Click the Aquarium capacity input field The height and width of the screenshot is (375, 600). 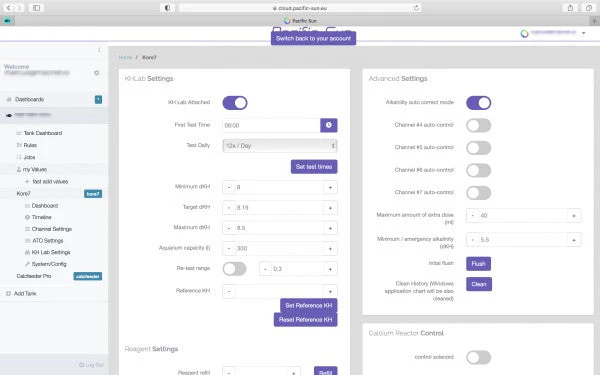pos(280,248)
